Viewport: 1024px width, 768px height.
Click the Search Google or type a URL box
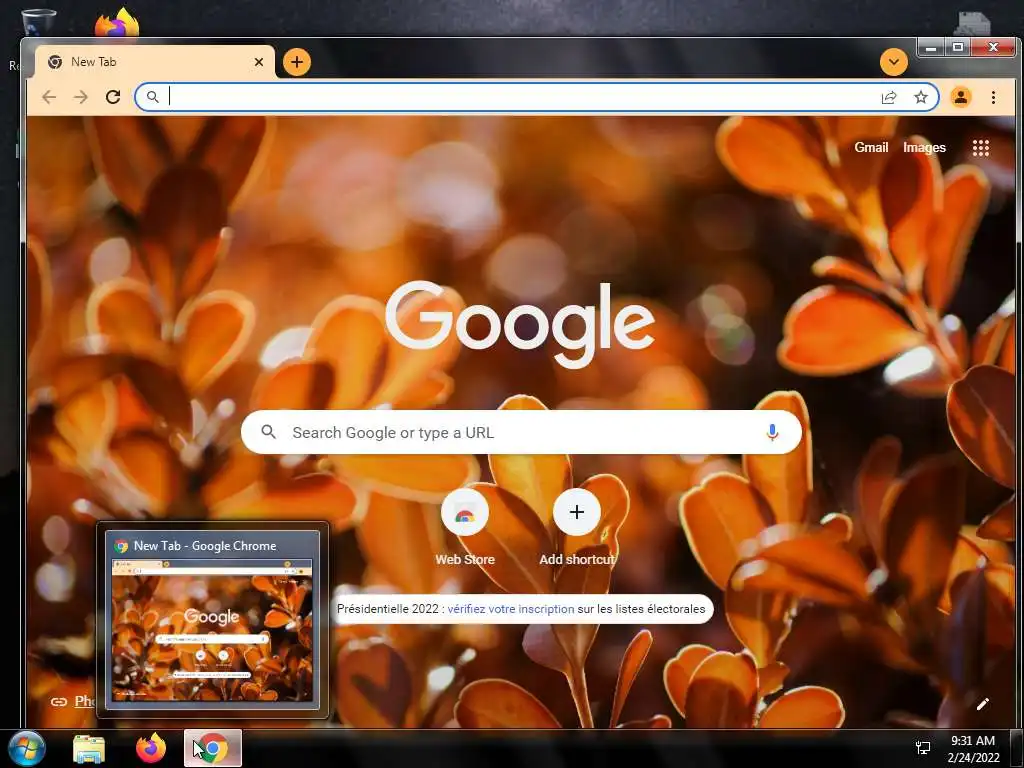click(x=521, y=432)
